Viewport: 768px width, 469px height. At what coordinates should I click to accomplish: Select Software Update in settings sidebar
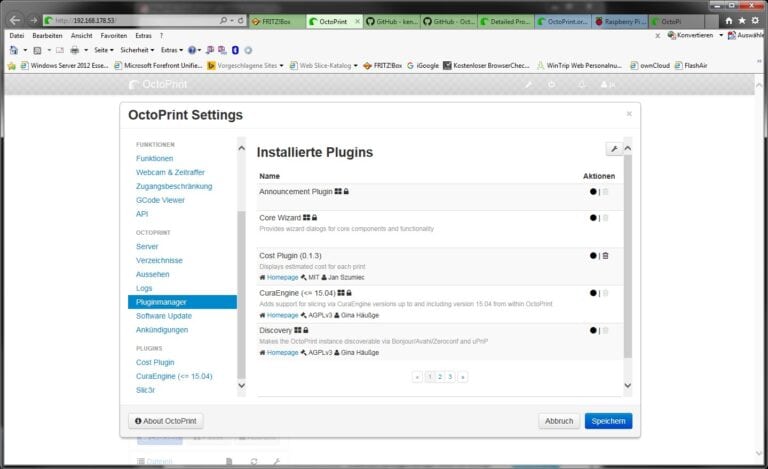pos(164,316)
